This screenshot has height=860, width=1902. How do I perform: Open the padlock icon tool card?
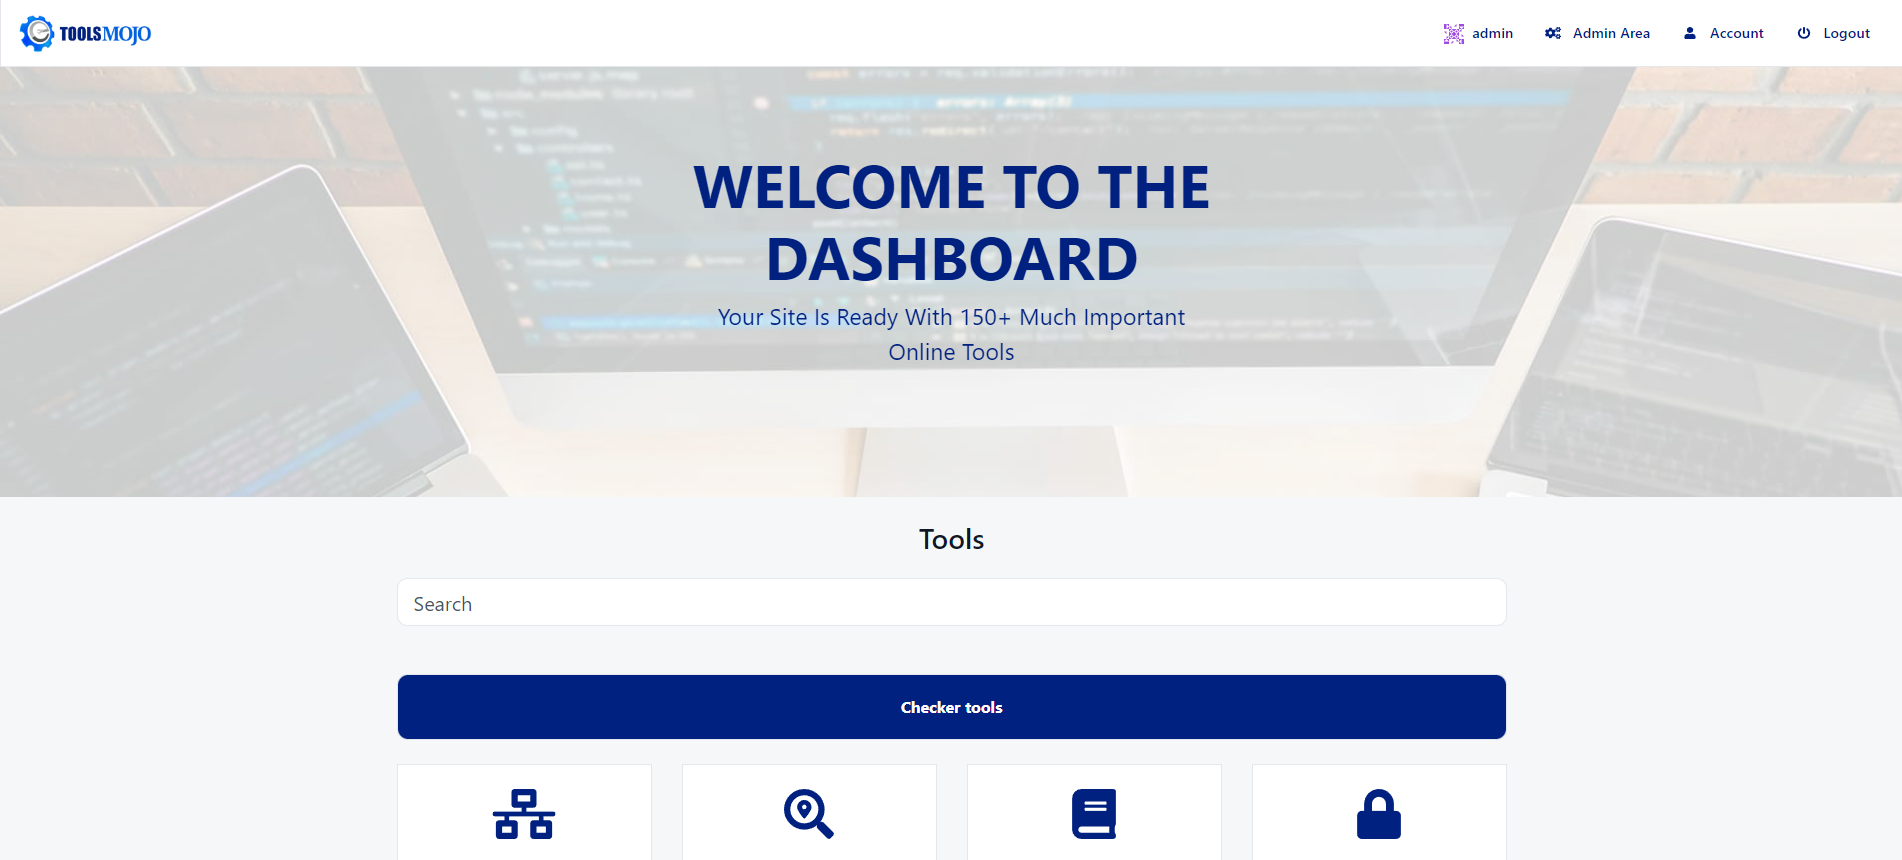pos(1378,813)
